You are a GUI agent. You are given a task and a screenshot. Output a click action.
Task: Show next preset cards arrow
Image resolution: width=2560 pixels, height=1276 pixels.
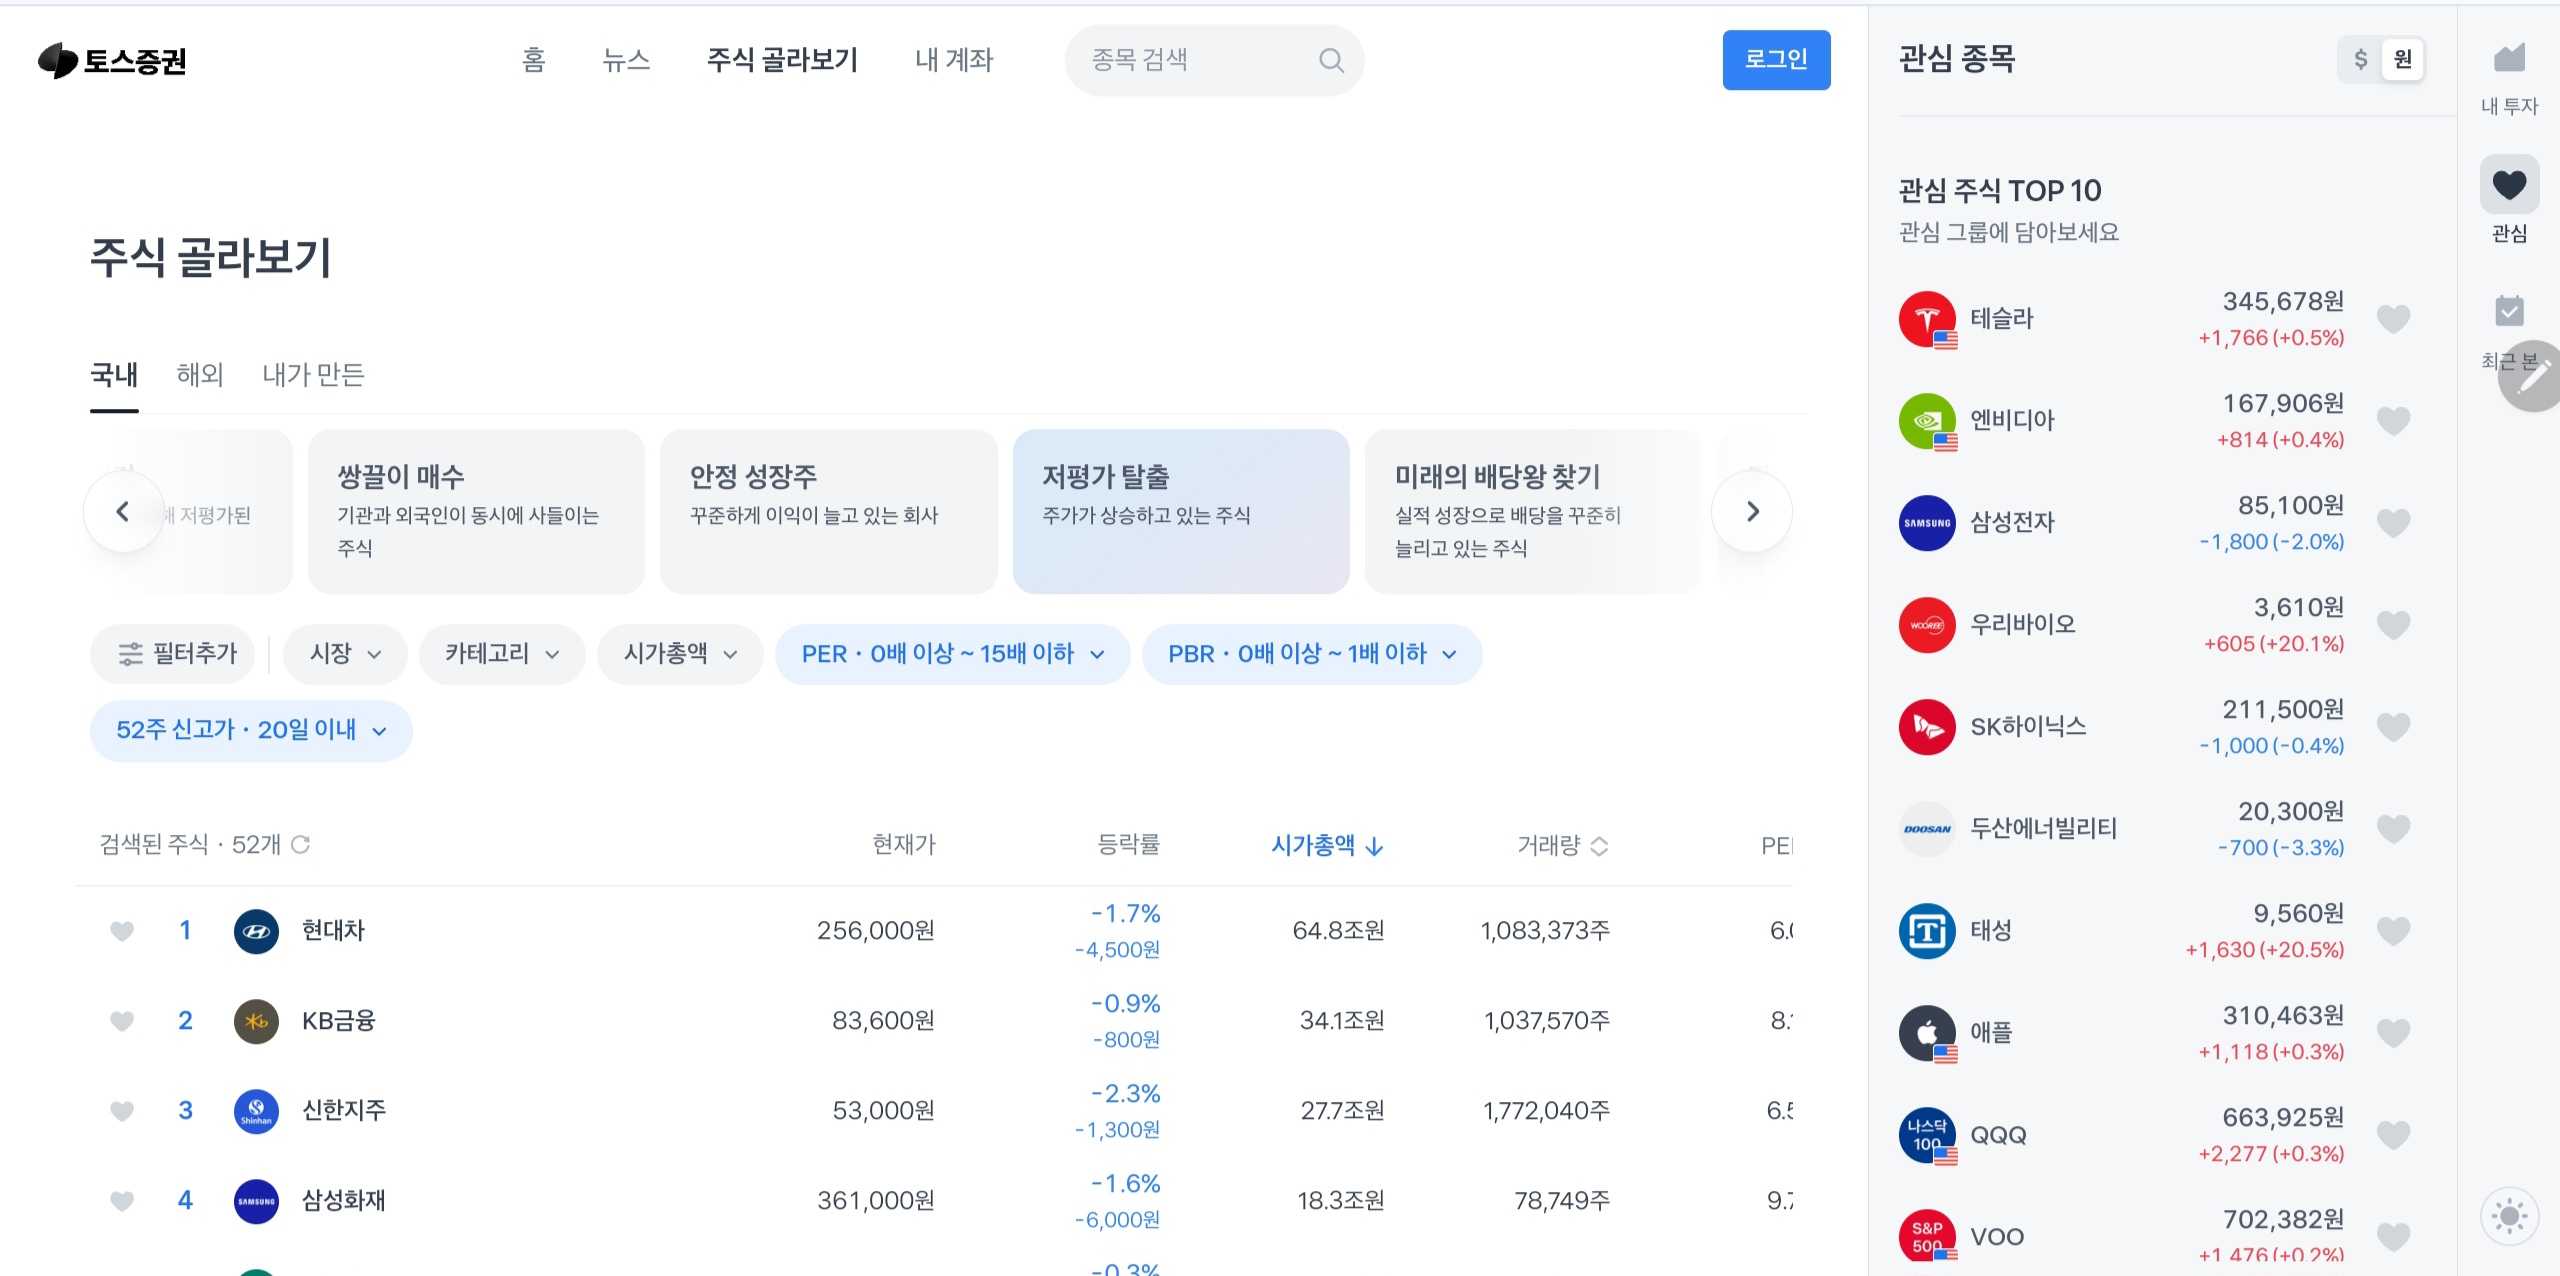coord(1752,512)
